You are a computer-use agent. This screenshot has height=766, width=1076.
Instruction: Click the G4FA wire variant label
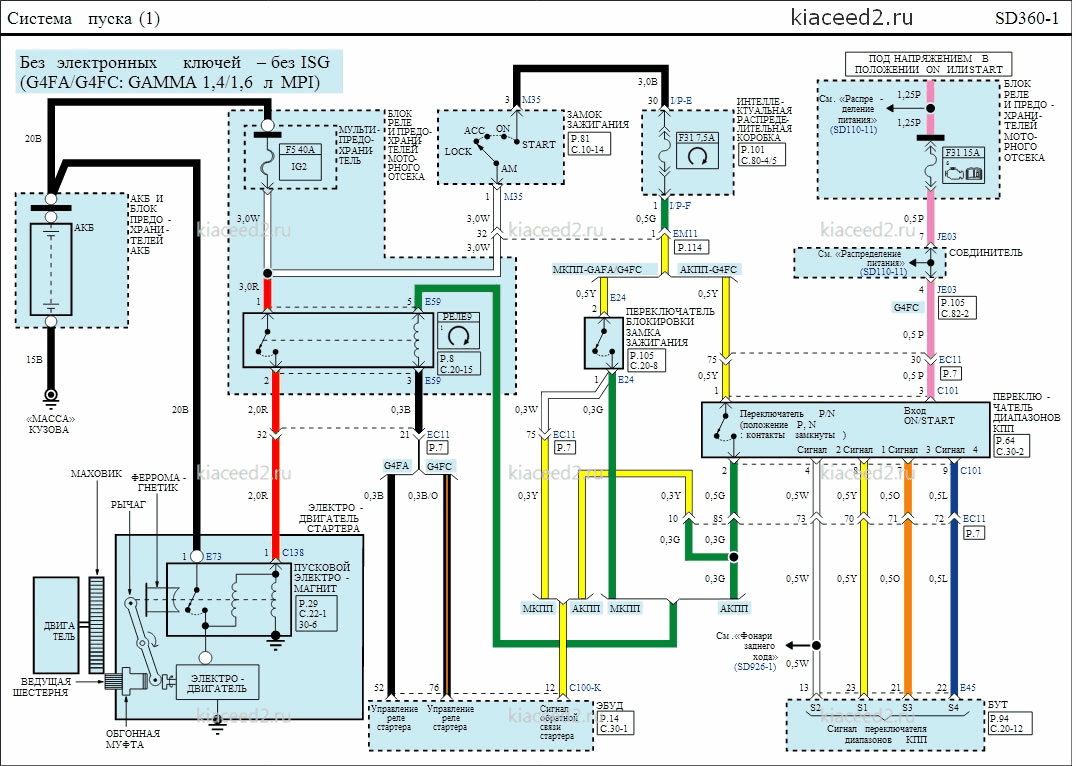point(396,465)
